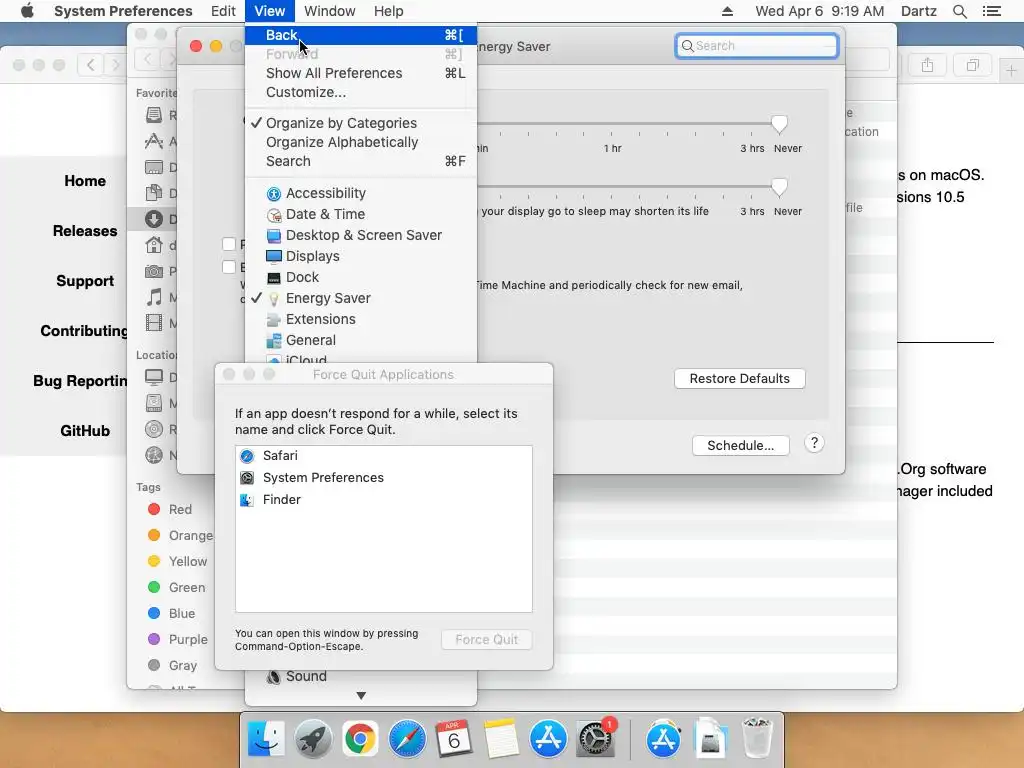Open the GitHub link on webpage
Image resolution: width=1024 pixels, height=768 pixels.
point(85,431)
